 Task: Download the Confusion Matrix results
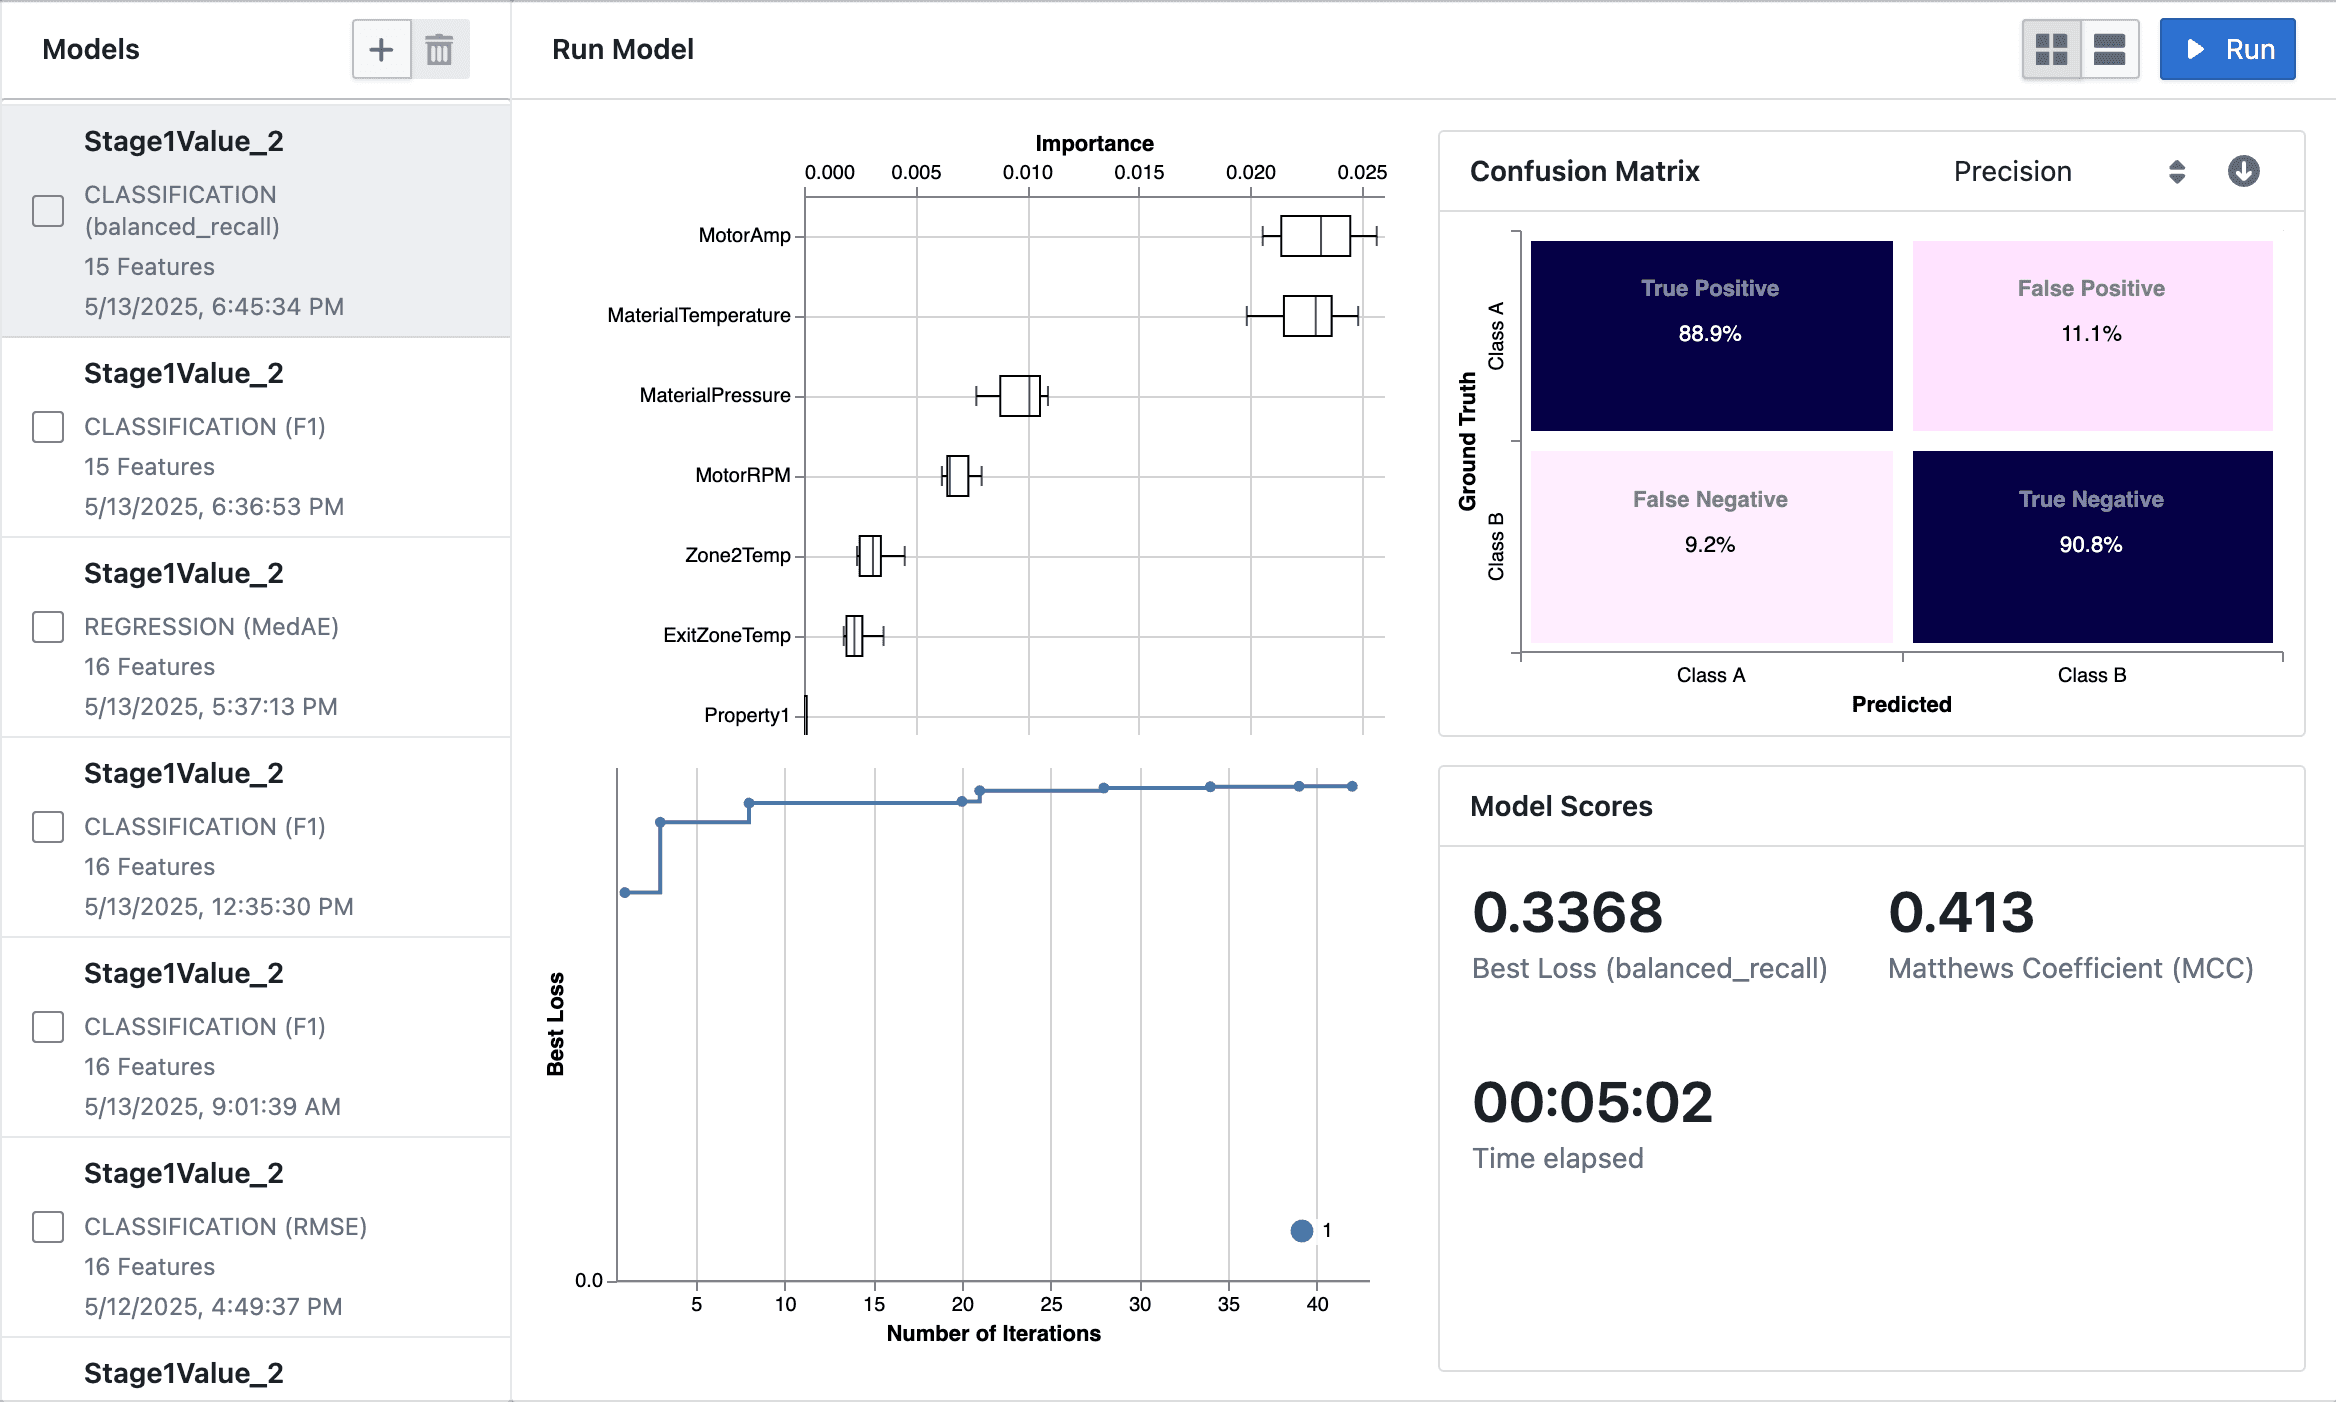pyautogui.click(x=2243, y=171)
